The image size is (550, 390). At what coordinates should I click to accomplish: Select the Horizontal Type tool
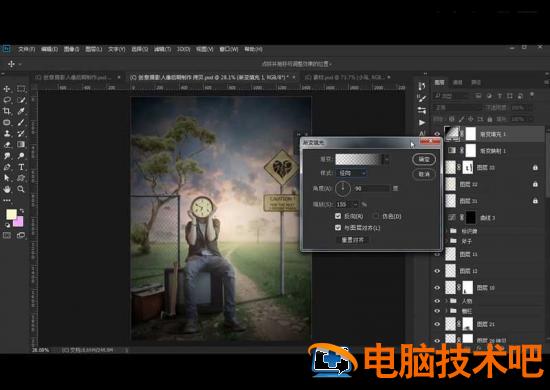click(21, 167)
